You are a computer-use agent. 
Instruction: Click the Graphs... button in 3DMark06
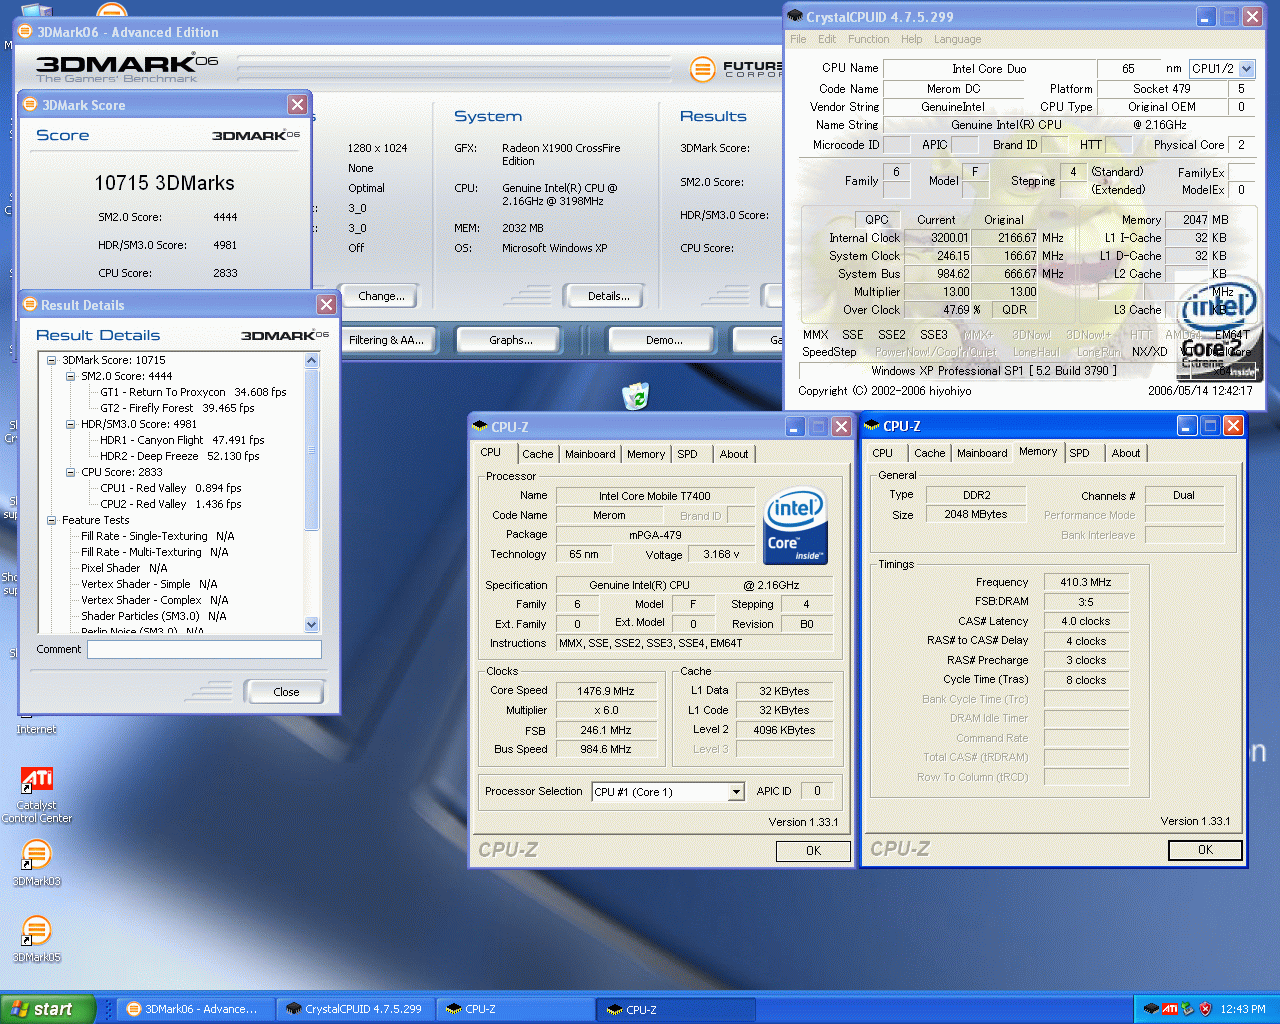[510, 340]
